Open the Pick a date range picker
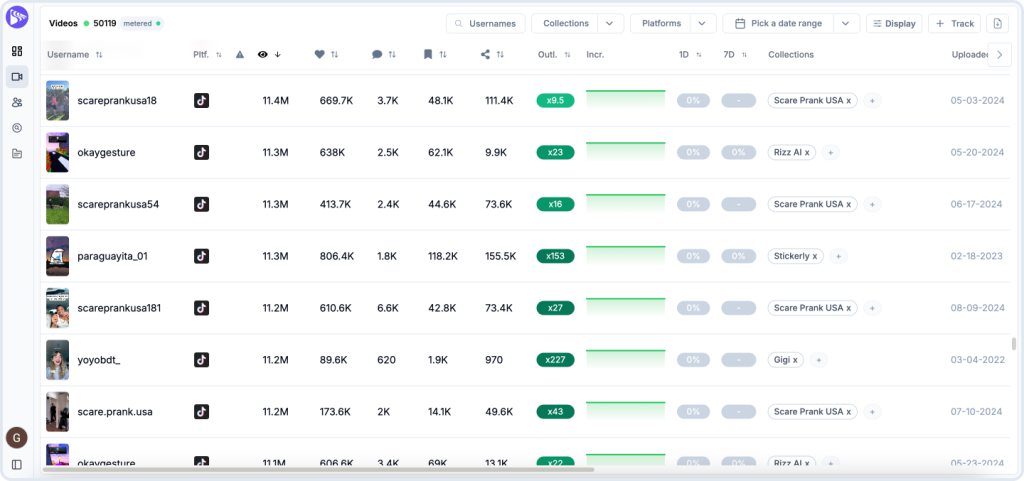Image resolution: width=1024 pixels, height=481 pixels. [778, 23]
